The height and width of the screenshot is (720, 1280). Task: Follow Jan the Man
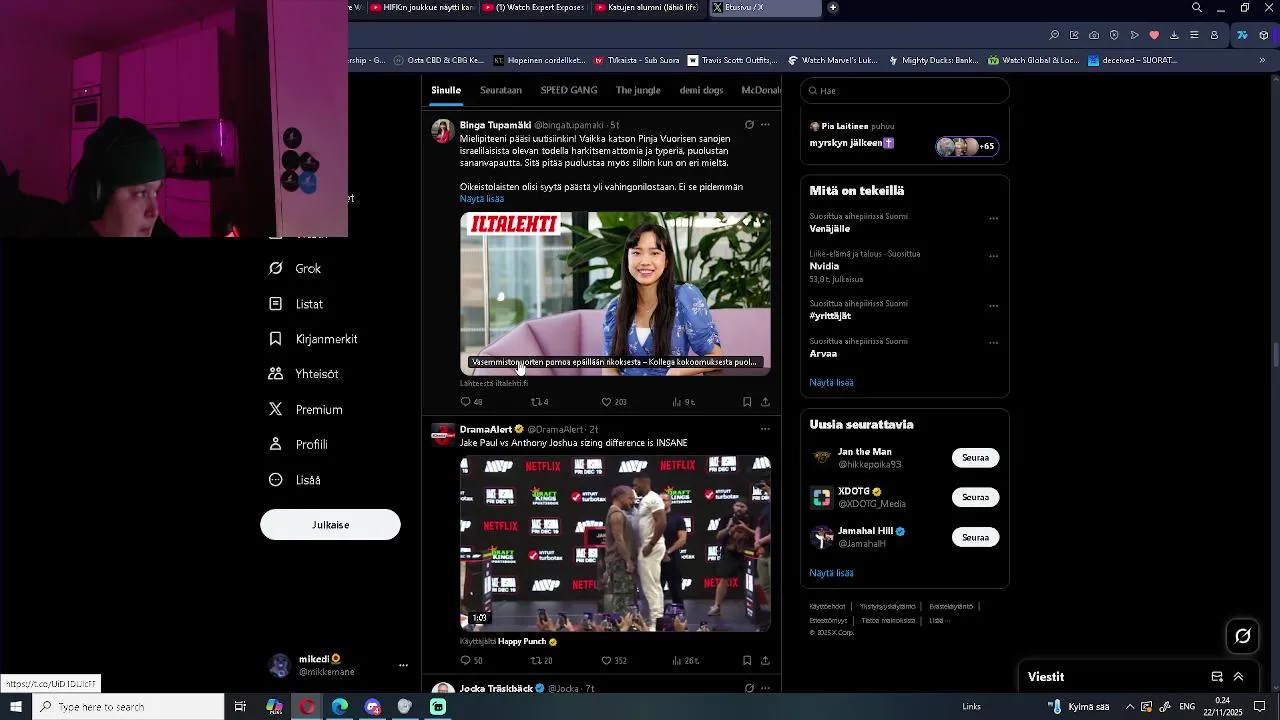click(975, 458)
